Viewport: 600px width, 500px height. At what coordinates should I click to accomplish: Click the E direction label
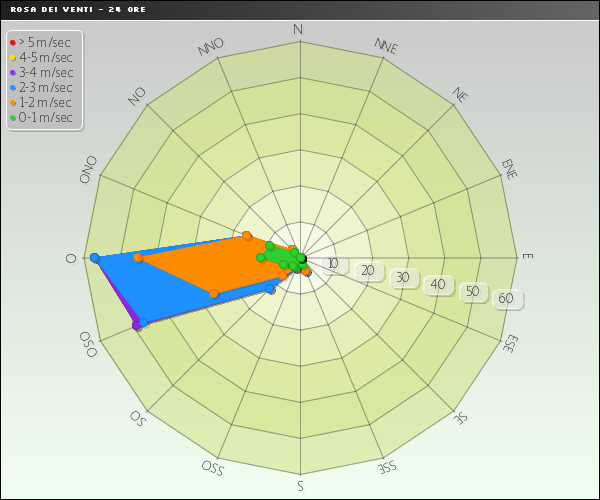click(x=528, y=256)
